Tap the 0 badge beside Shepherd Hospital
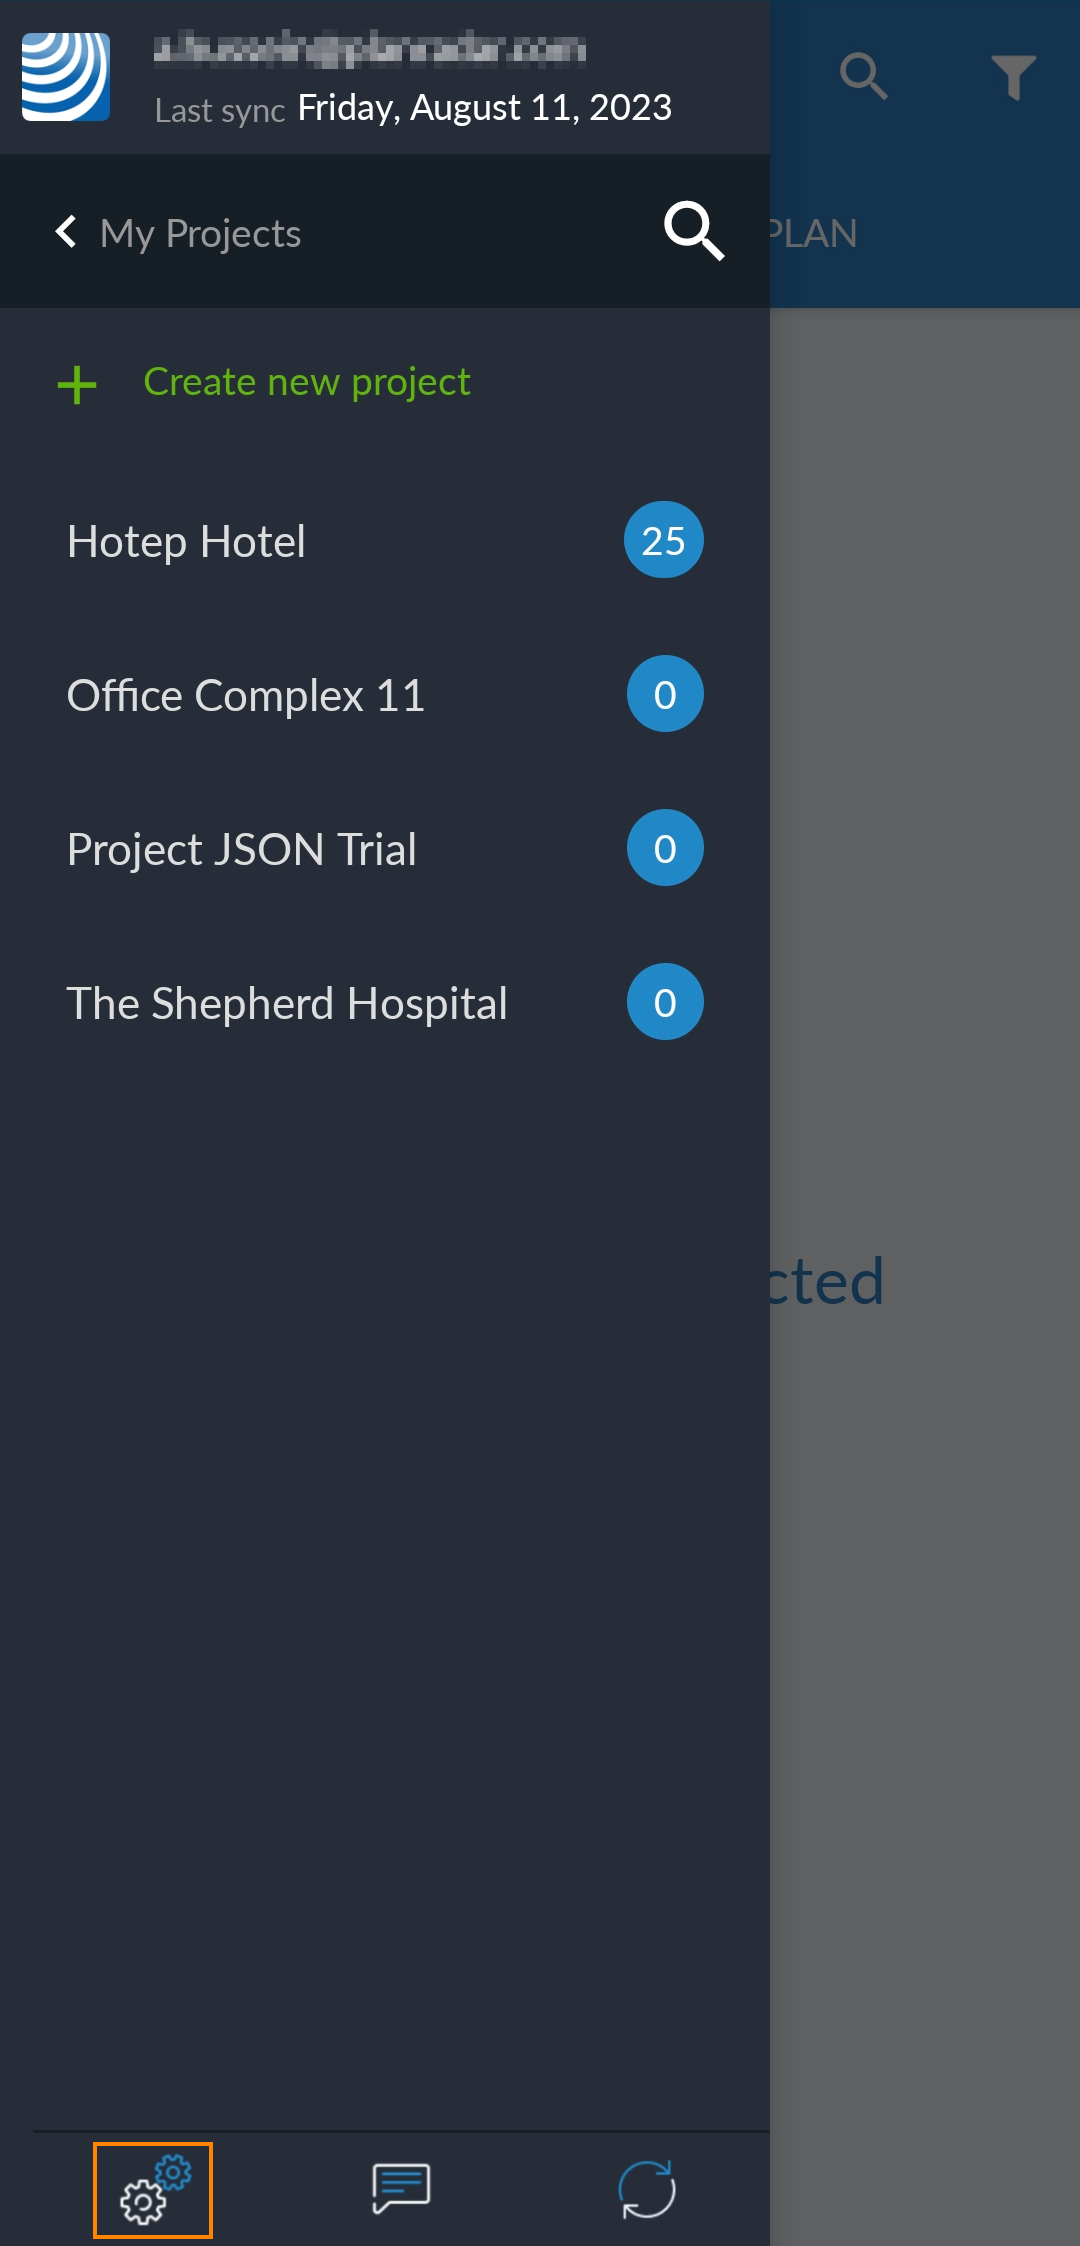The height and width of the screenshot is (2246, 1080). tap(665, 1002)
